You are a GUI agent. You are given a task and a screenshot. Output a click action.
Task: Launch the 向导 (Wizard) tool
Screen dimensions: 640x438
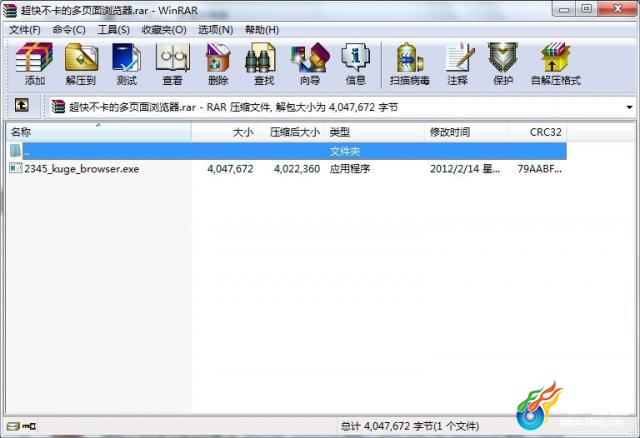(310, 64)
